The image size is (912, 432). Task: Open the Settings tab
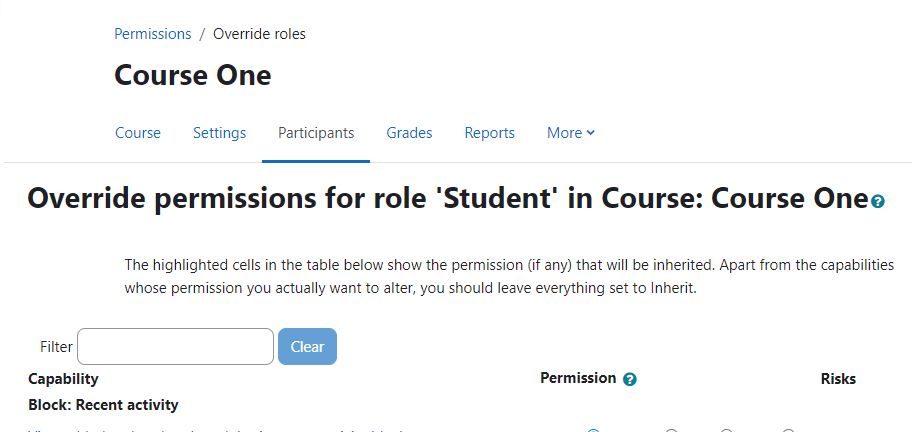click(x=219, y=133)
